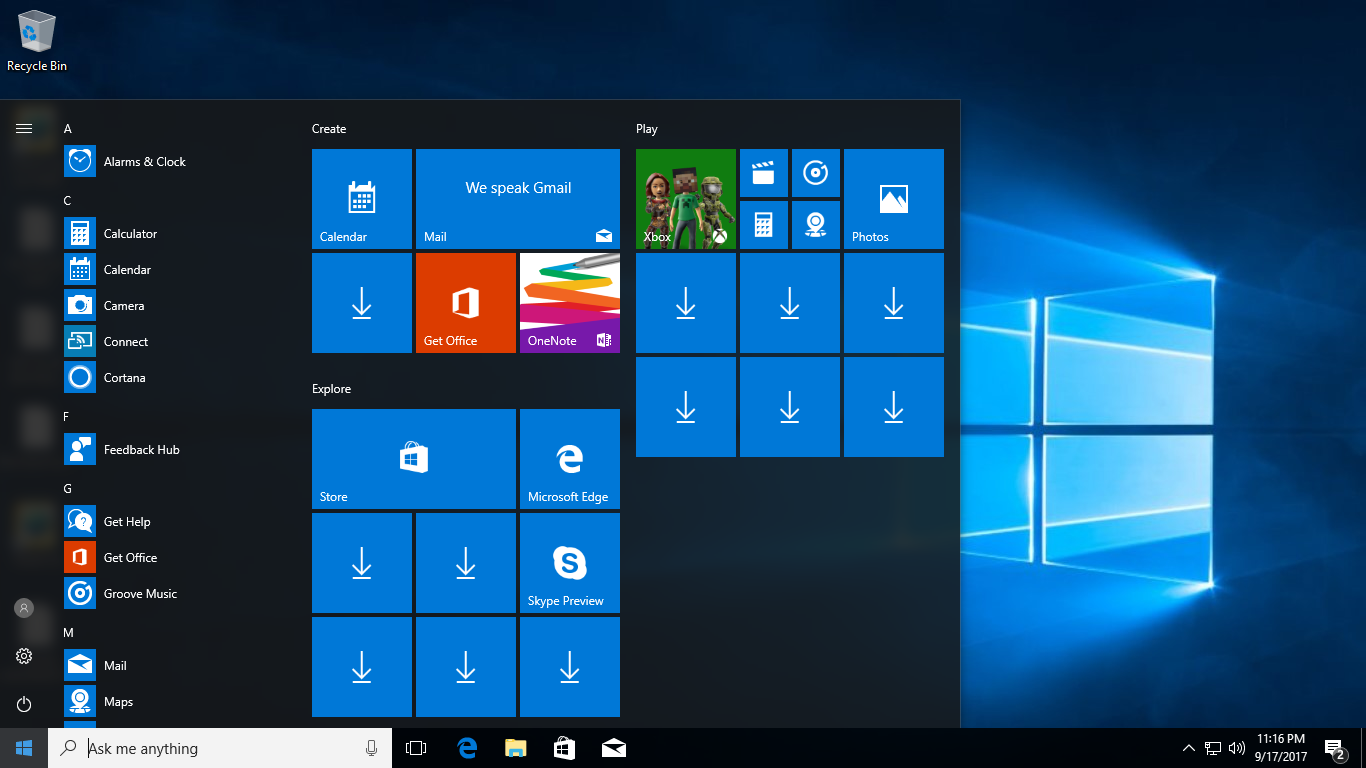This screenshot has height=768, width=1366.
Task: Click the 'Explore' group header
Action: (x=331, y=389)
